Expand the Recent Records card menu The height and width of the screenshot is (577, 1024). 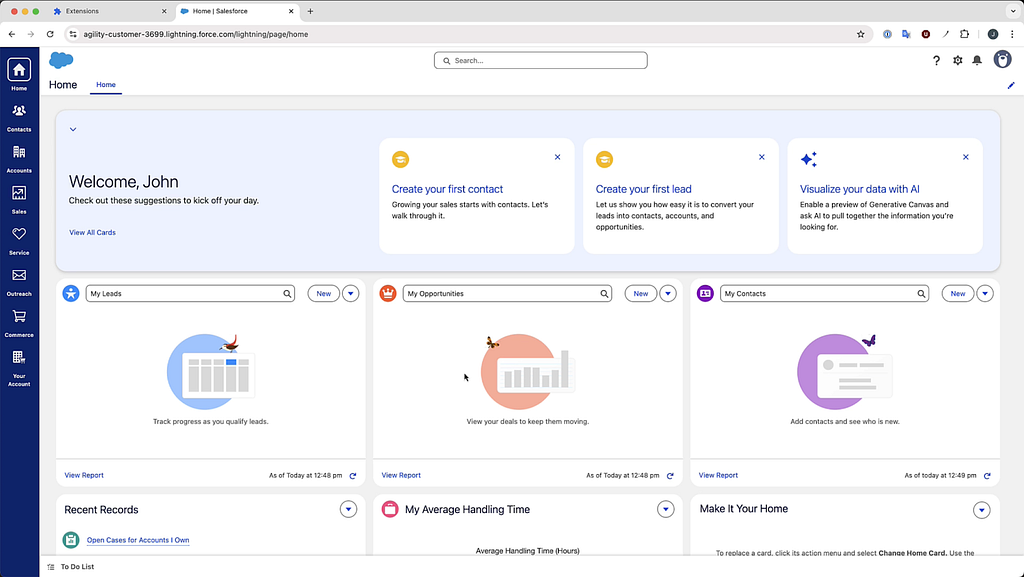(x=348, y=510)
